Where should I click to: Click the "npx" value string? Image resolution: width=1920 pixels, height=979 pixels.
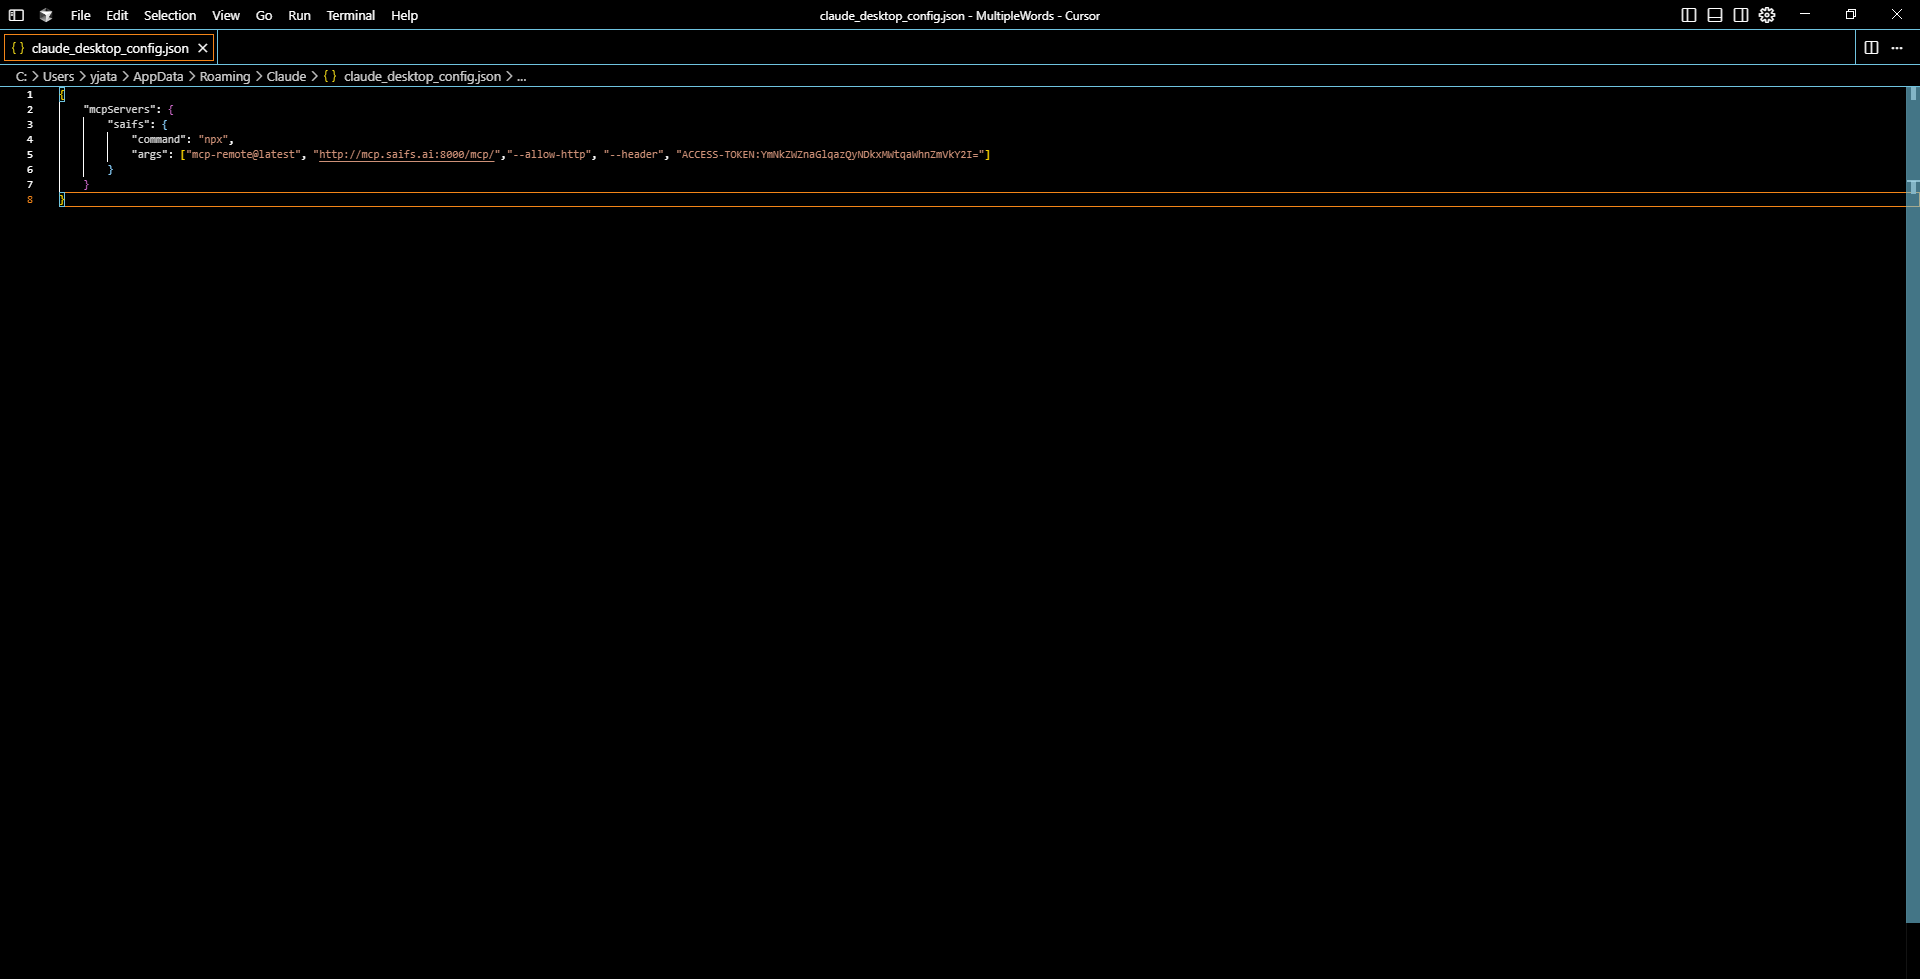213,140
